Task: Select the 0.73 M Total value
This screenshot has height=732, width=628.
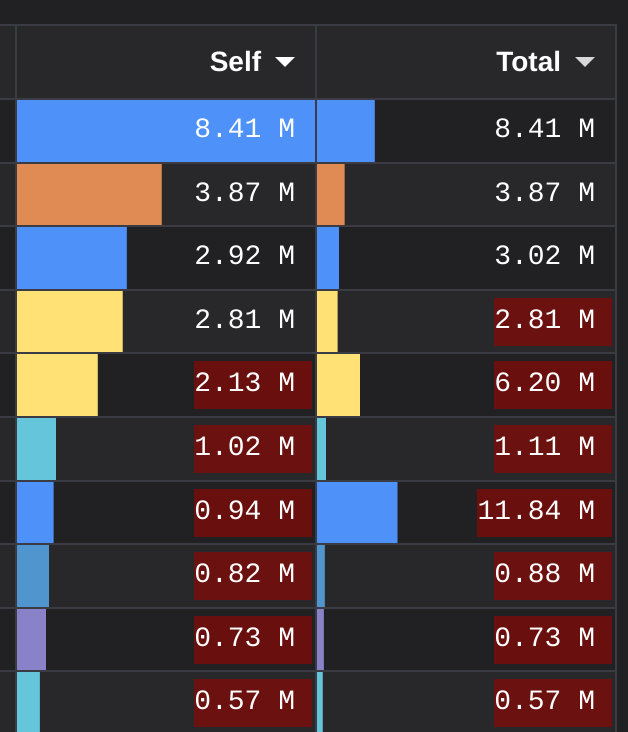Action: [553, 640]
